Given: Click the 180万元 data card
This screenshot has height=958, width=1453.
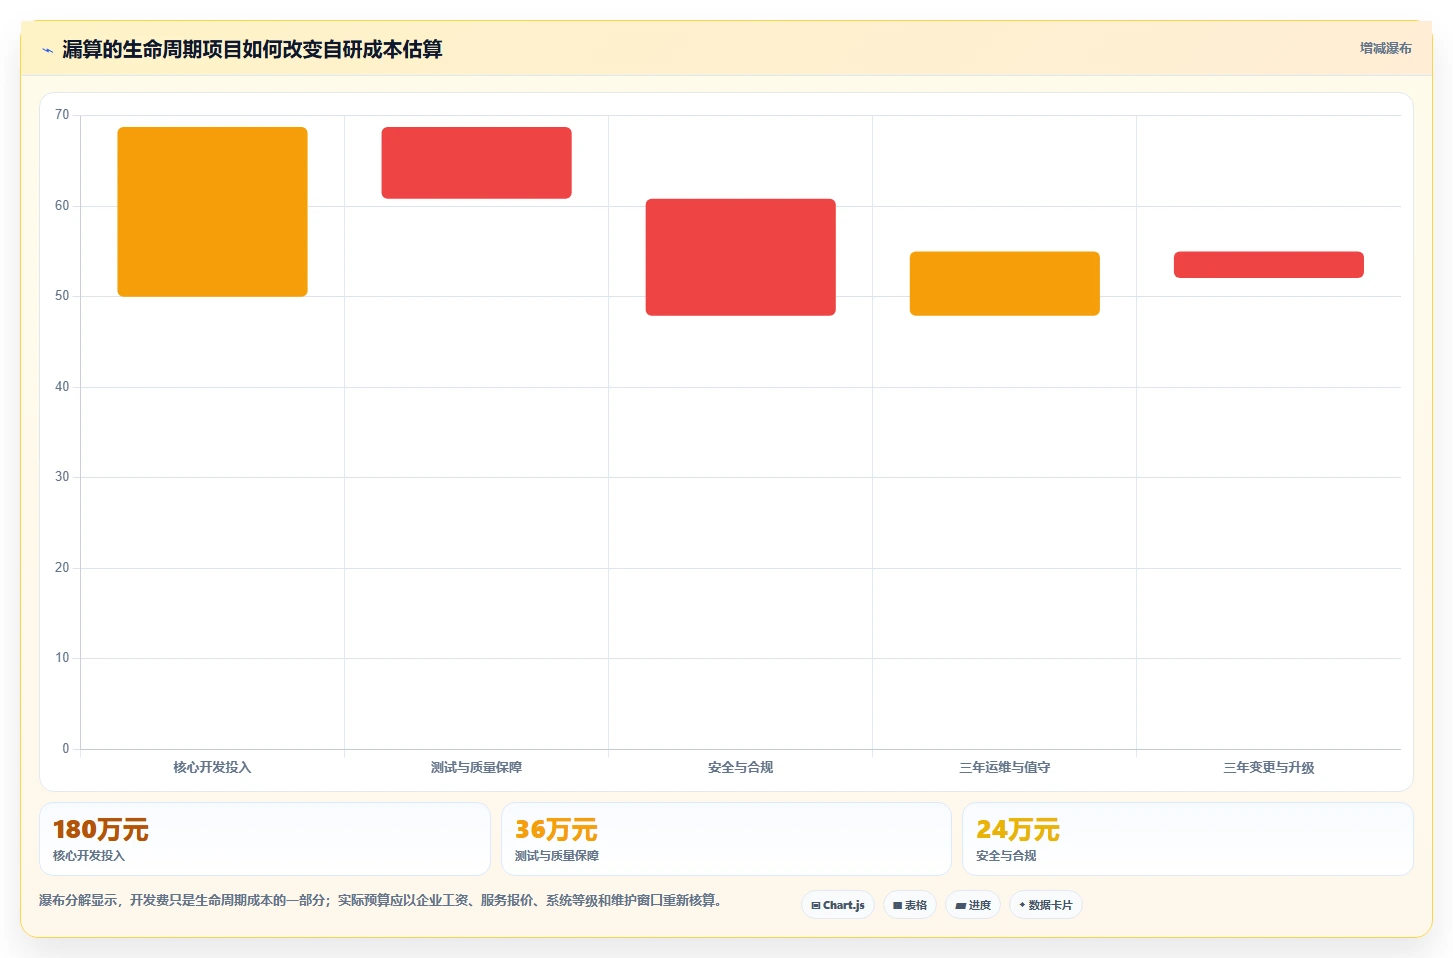Looking at the screenshot, I should tap(265, 839).
